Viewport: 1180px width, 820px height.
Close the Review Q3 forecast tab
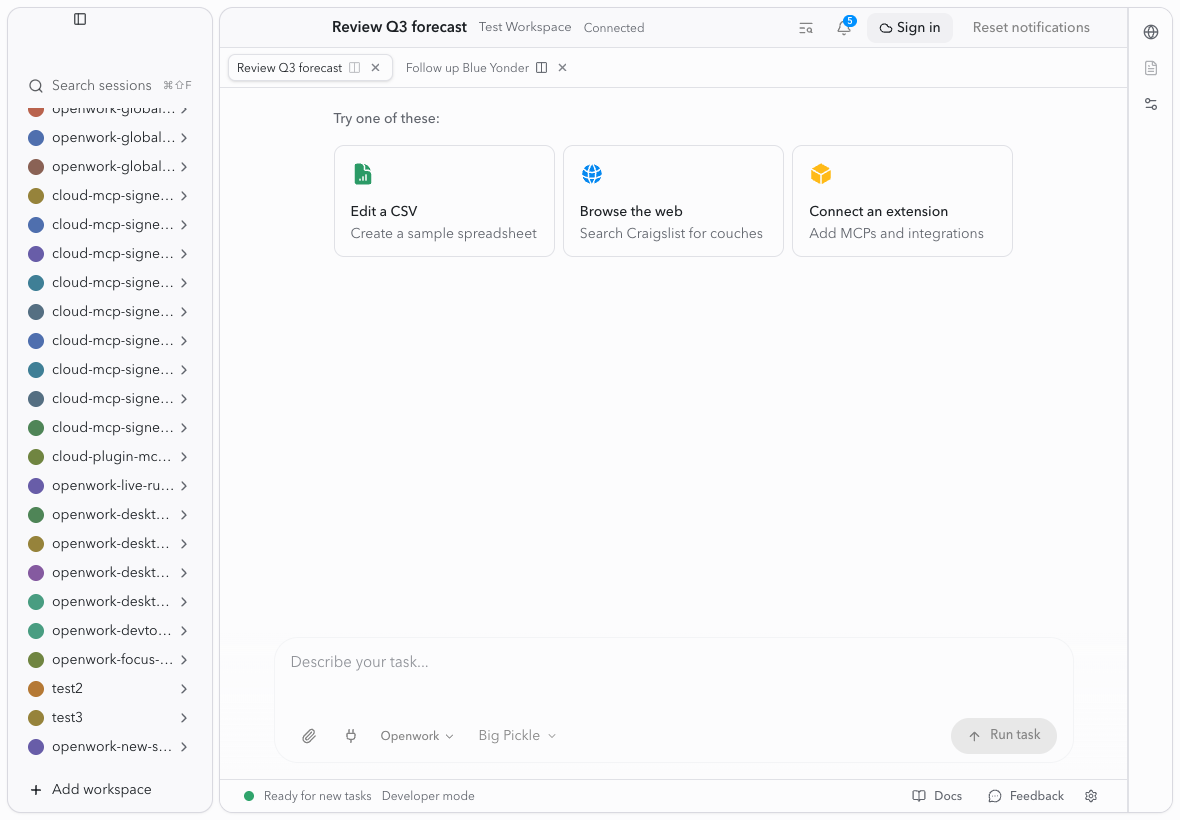coord(376,68)
